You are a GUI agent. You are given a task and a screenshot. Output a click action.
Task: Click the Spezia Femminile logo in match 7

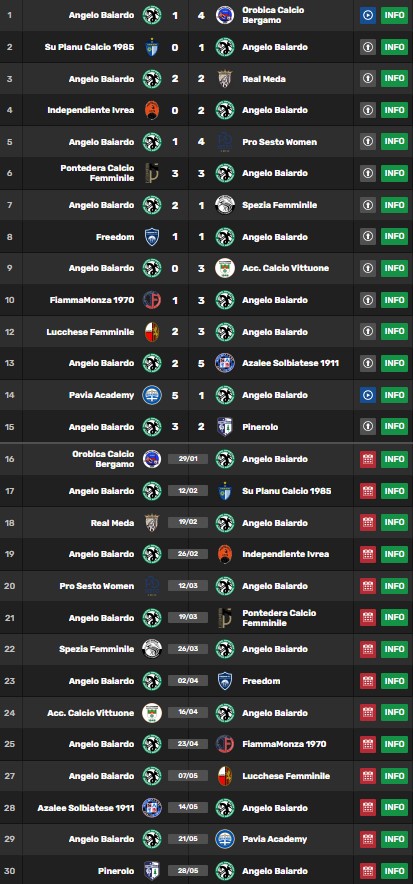[x=225, y=205]
